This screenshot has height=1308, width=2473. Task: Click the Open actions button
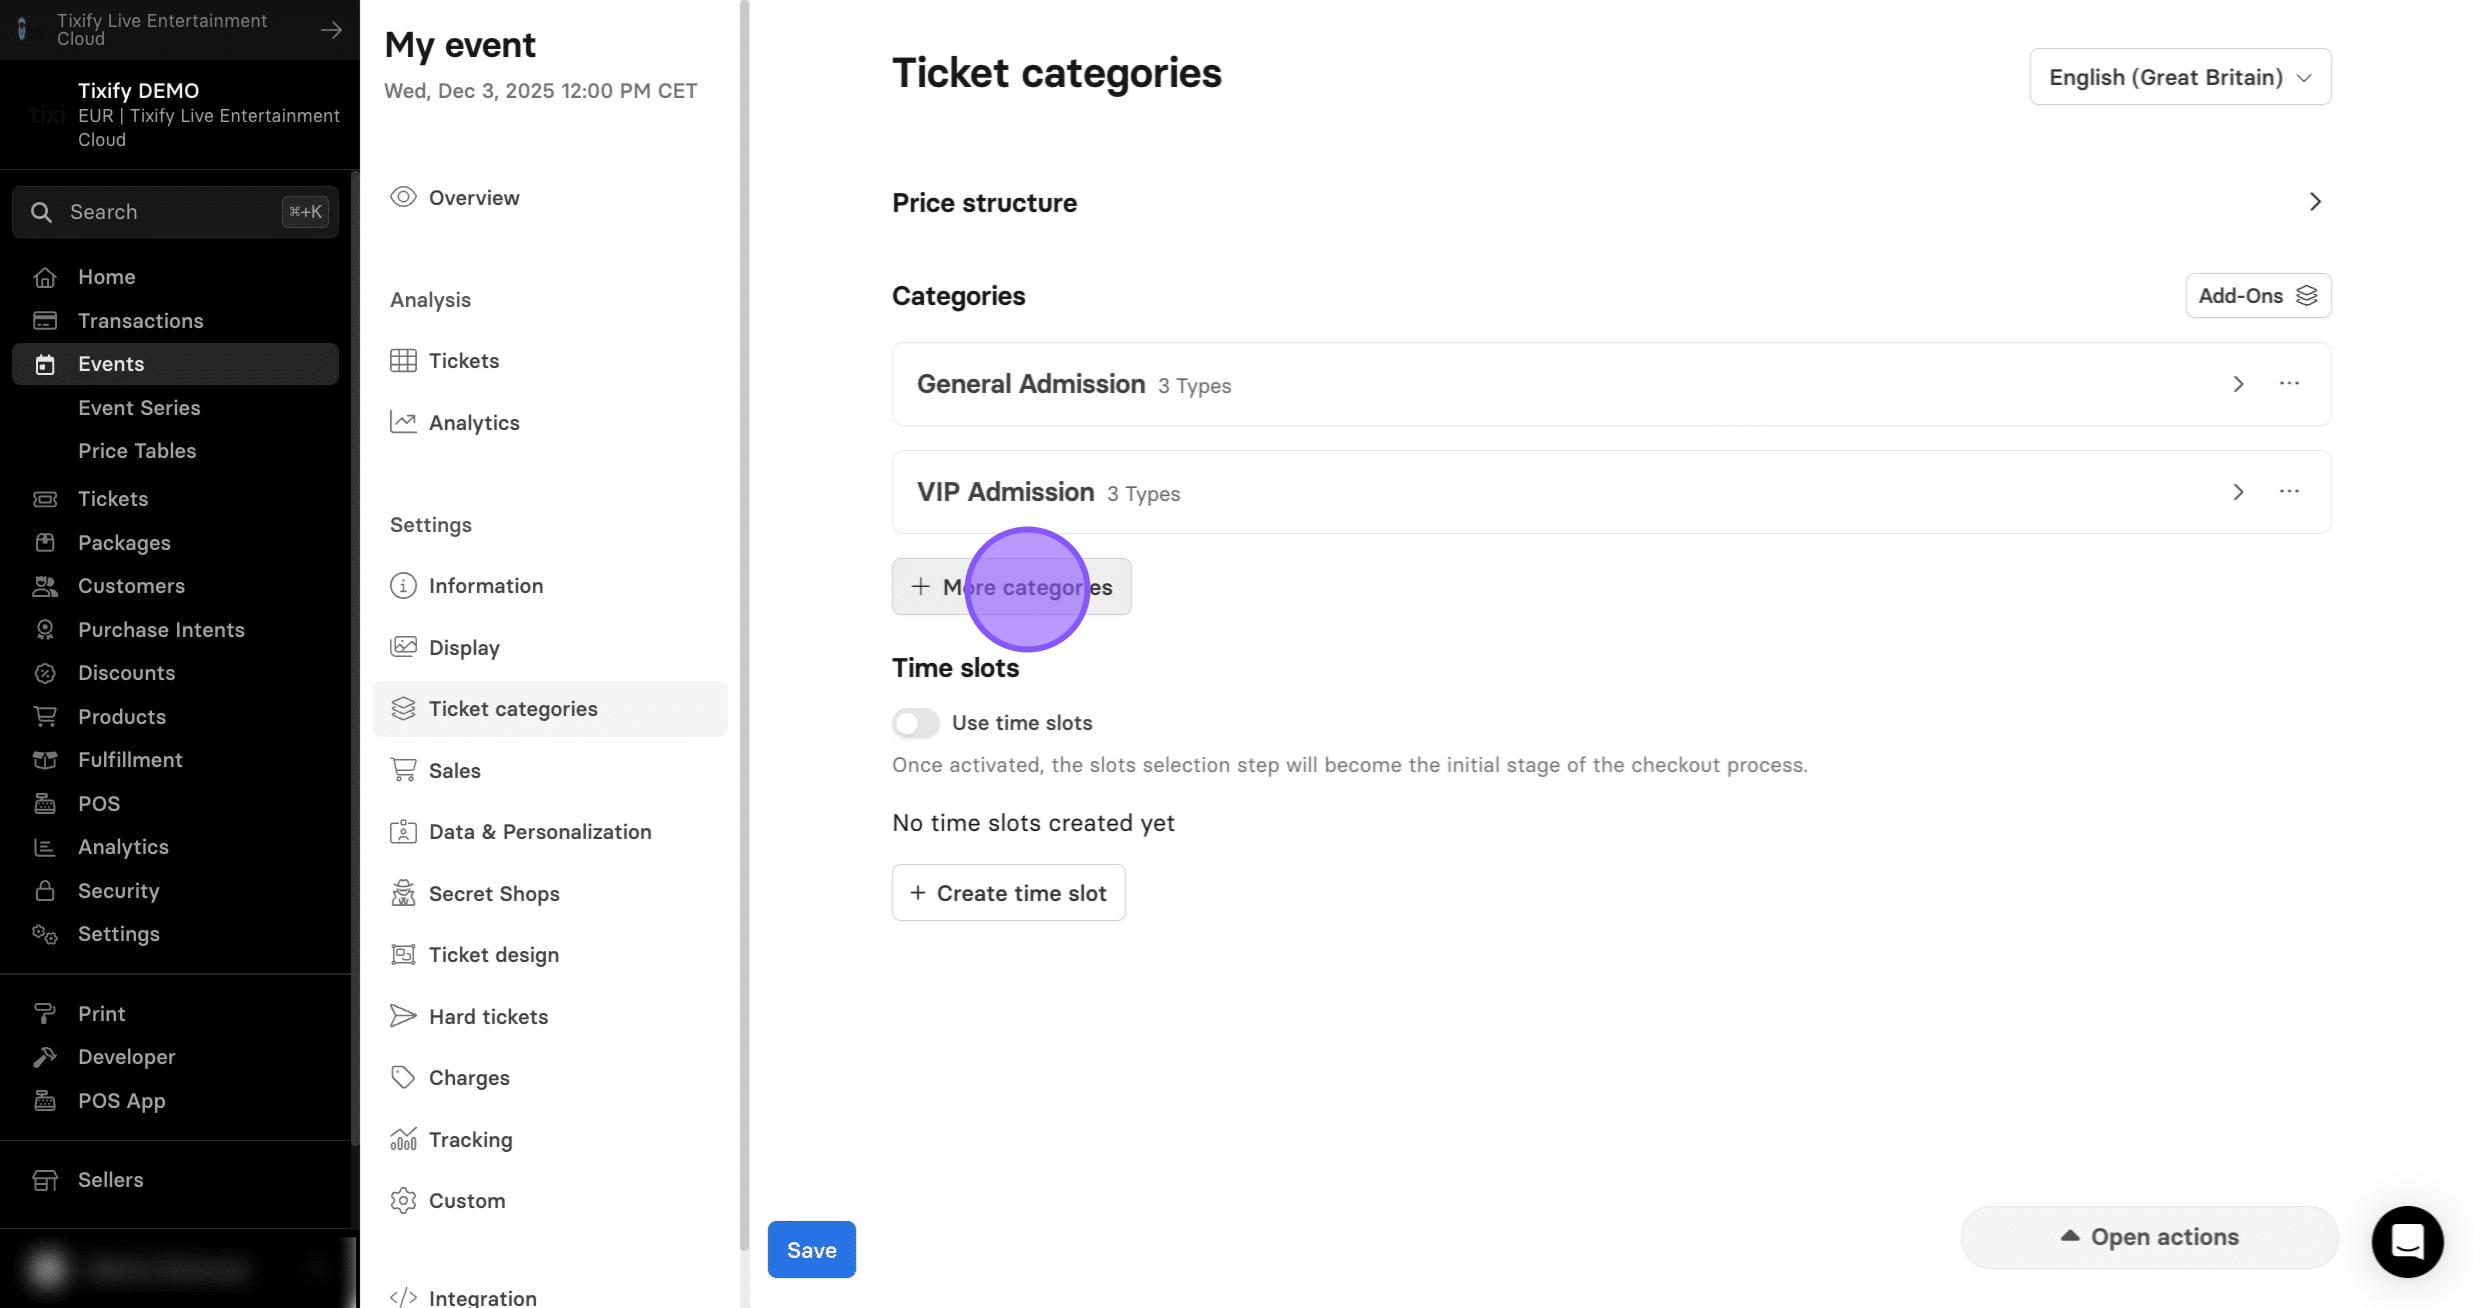[x=2149, y=1237]
